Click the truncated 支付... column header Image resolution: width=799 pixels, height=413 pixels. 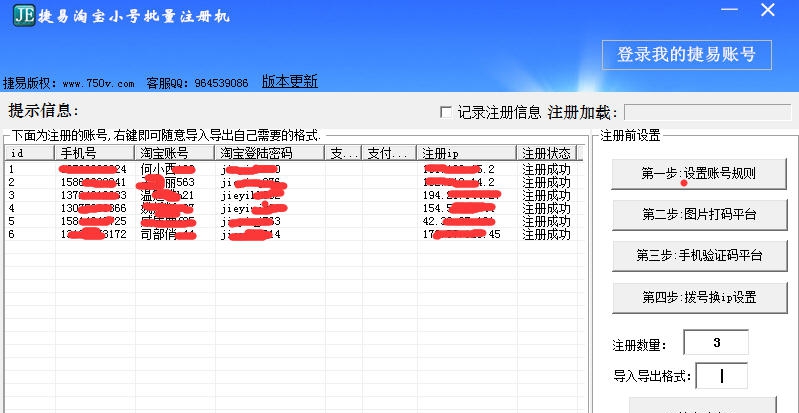click(x=389, y=152)
